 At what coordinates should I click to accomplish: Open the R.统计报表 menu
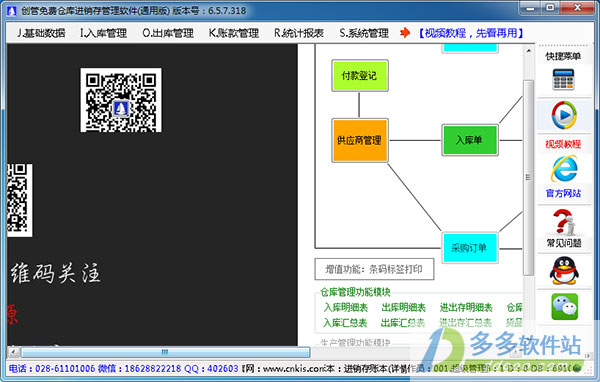pos(299,33)
